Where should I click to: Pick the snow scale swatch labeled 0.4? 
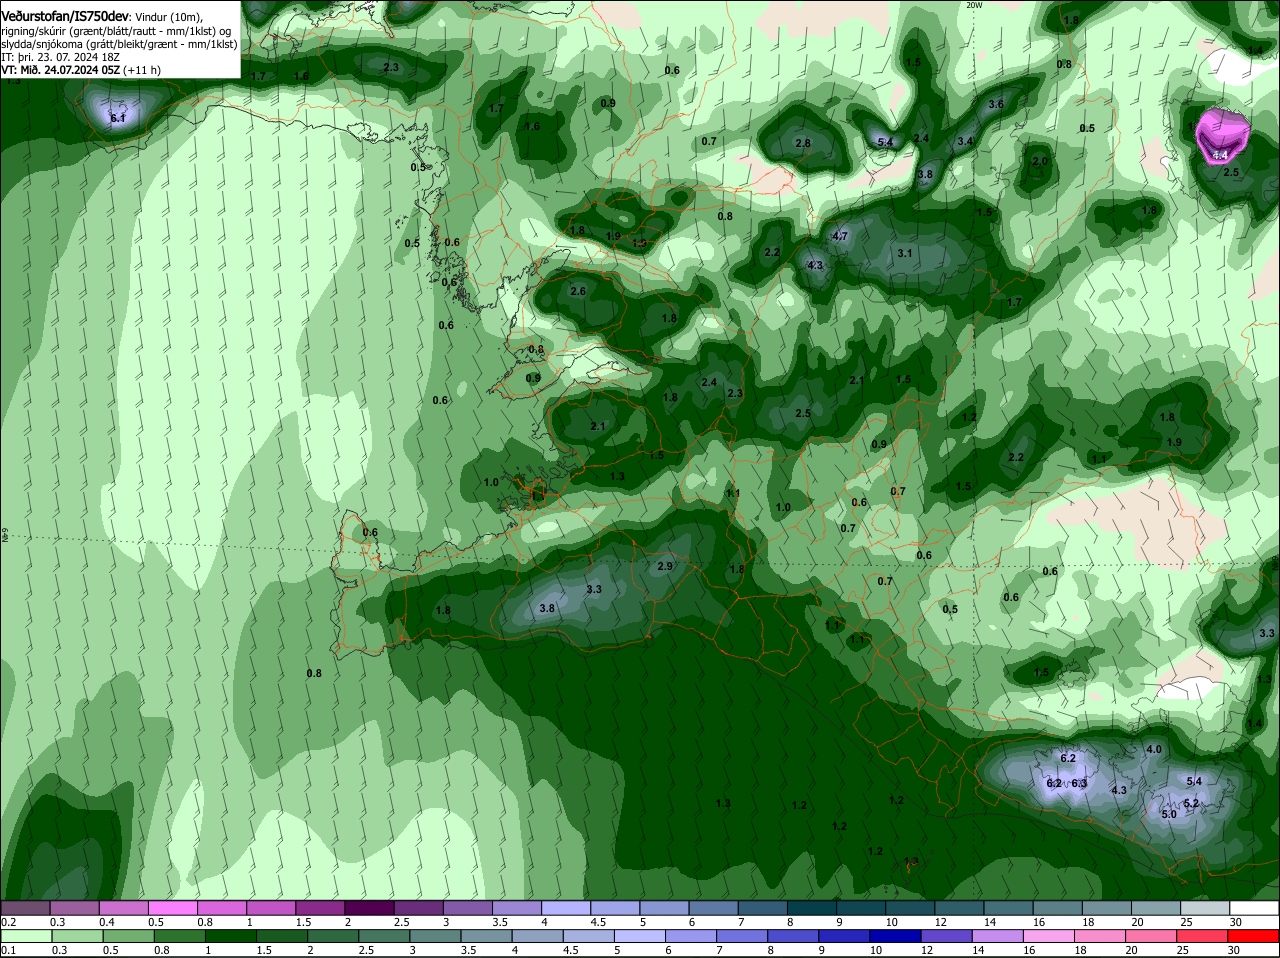pyautogui.click(x=123, y=908)
